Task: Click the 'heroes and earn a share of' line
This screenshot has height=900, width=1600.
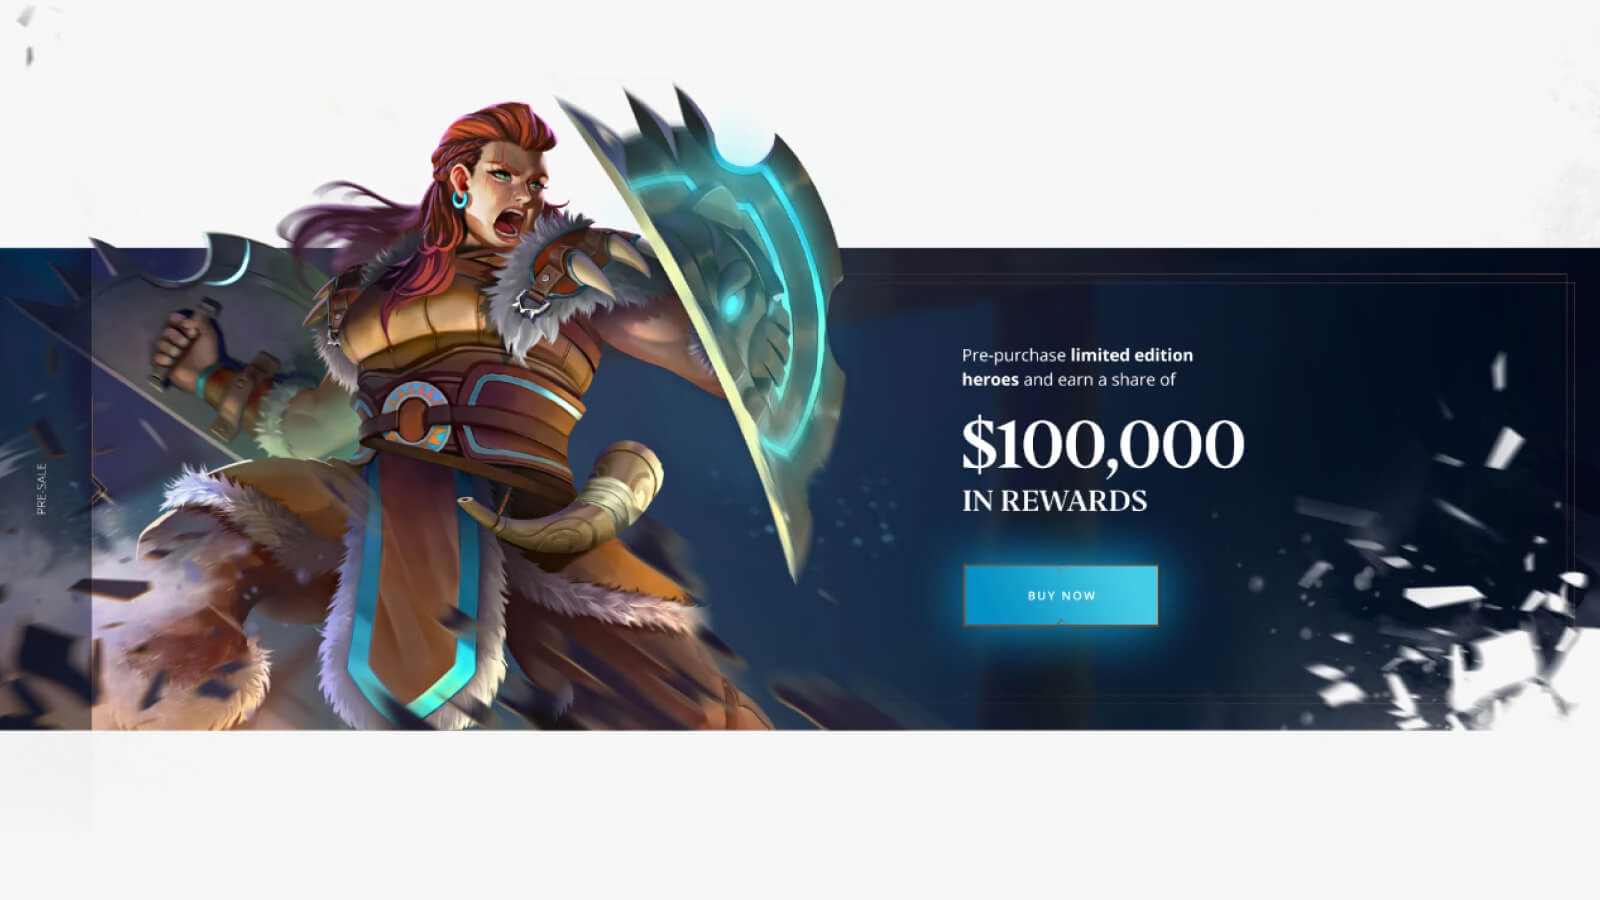Action: pyautogui.click(x=1068, y=380)
